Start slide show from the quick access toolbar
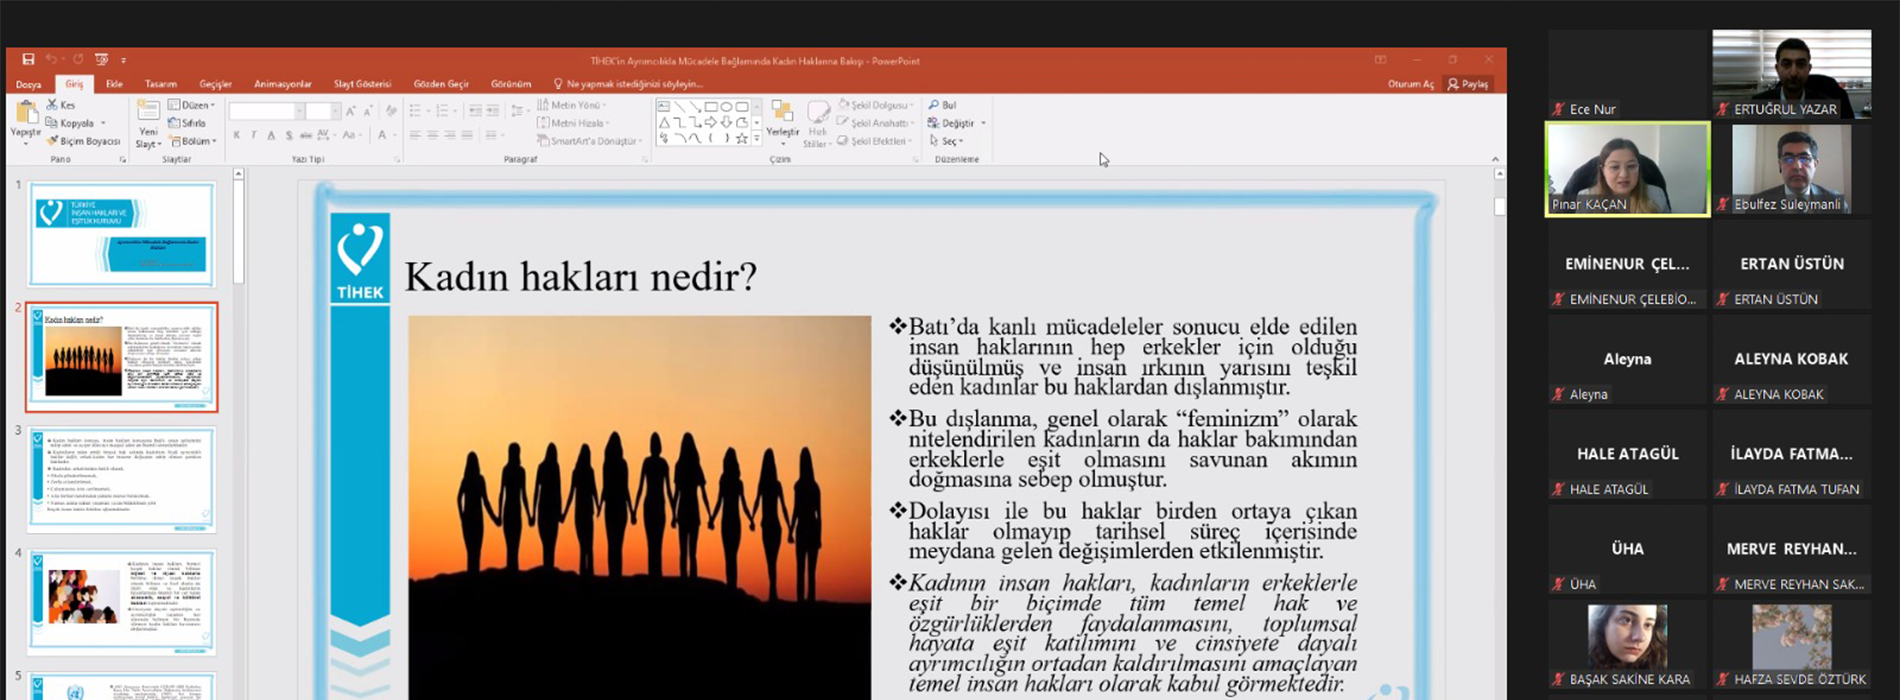 point(101,60)
